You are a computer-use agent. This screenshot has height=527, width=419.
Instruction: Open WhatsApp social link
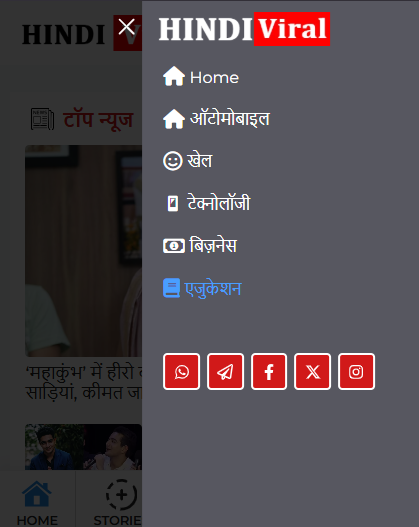click(181, 372)
